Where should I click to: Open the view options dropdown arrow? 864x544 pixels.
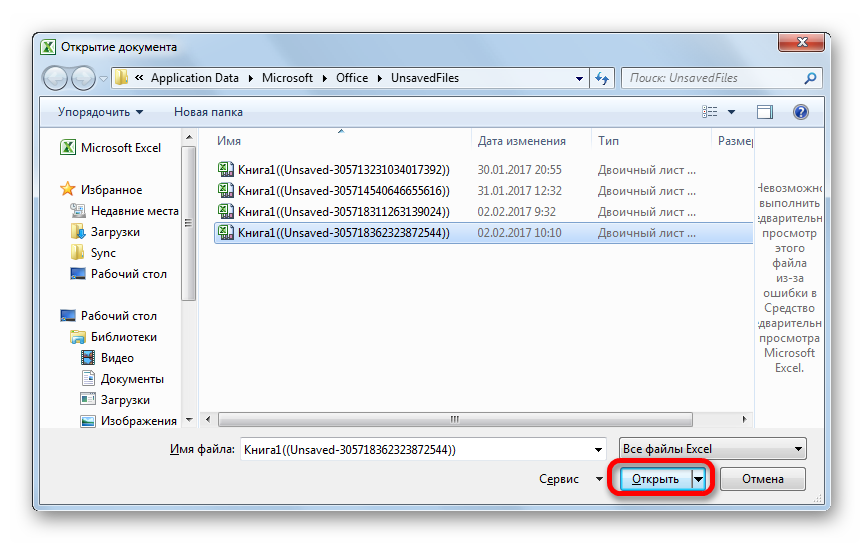pyautogui.click(x=732, y=112)
